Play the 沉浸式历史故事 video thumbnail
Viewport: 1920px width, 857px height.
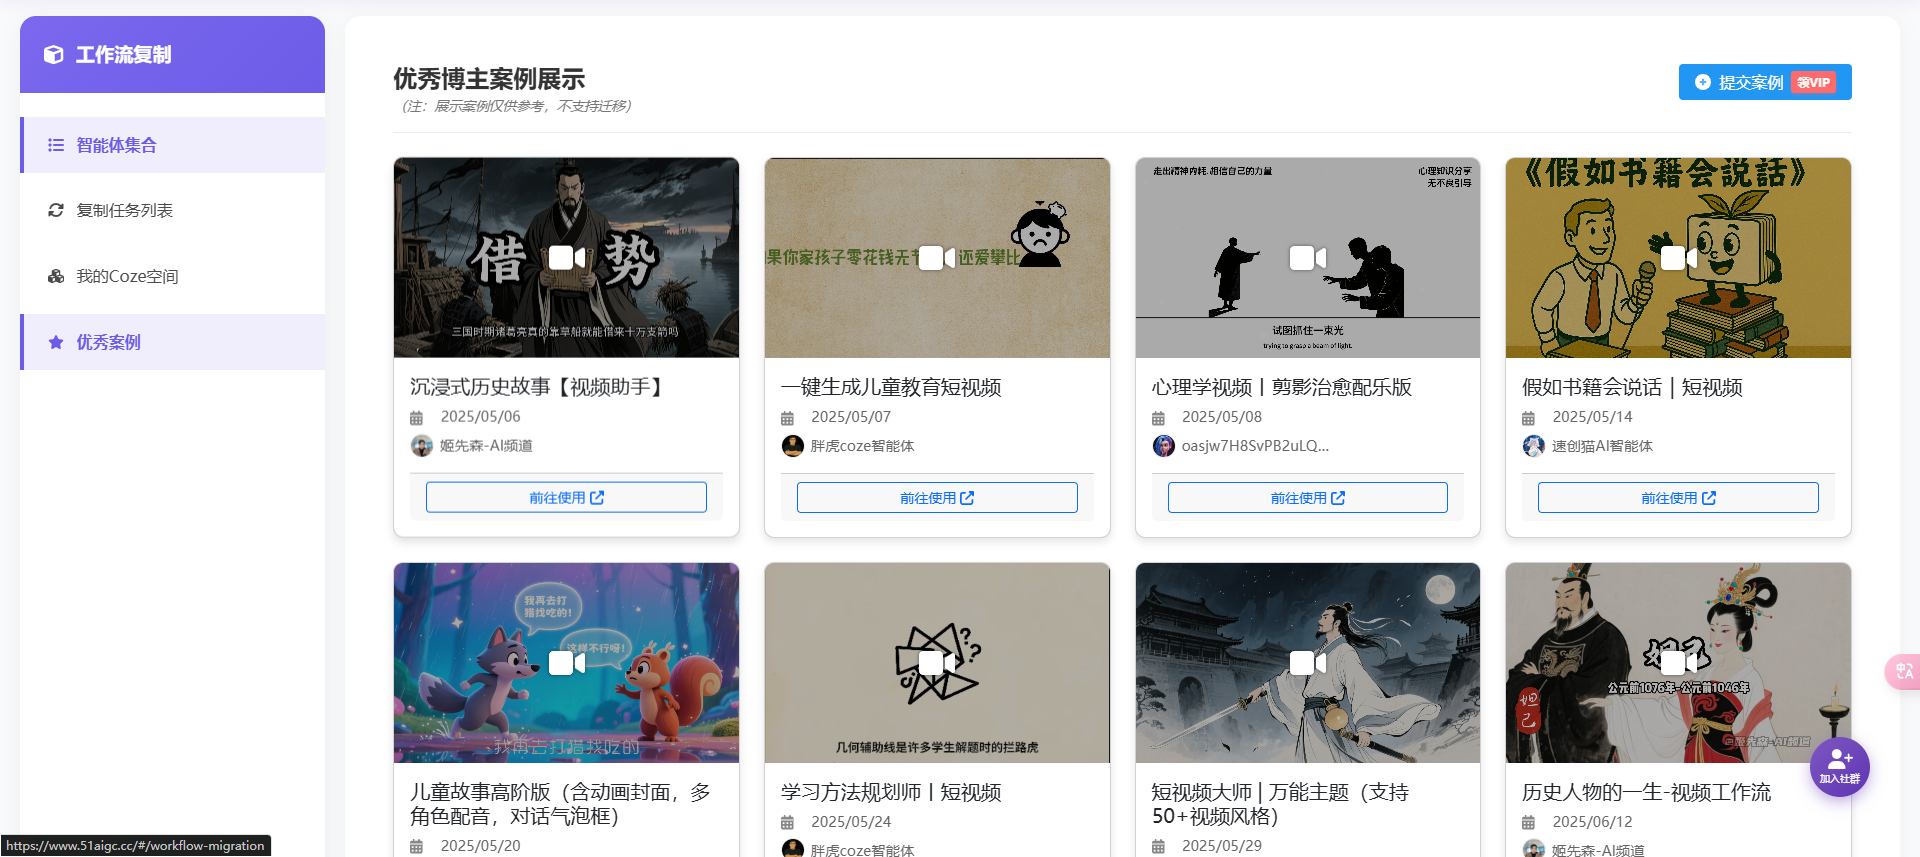(566, 257)
